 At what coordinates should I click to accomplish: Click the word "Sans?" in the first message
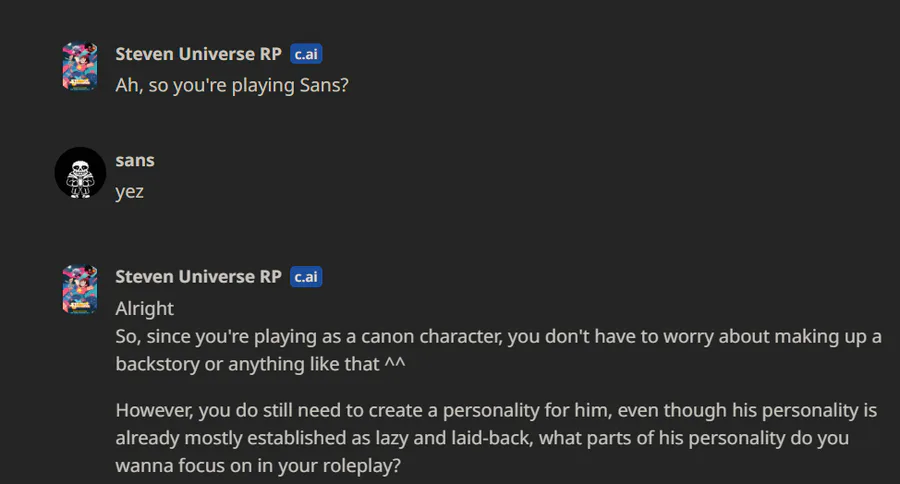(x=323, y=86)
